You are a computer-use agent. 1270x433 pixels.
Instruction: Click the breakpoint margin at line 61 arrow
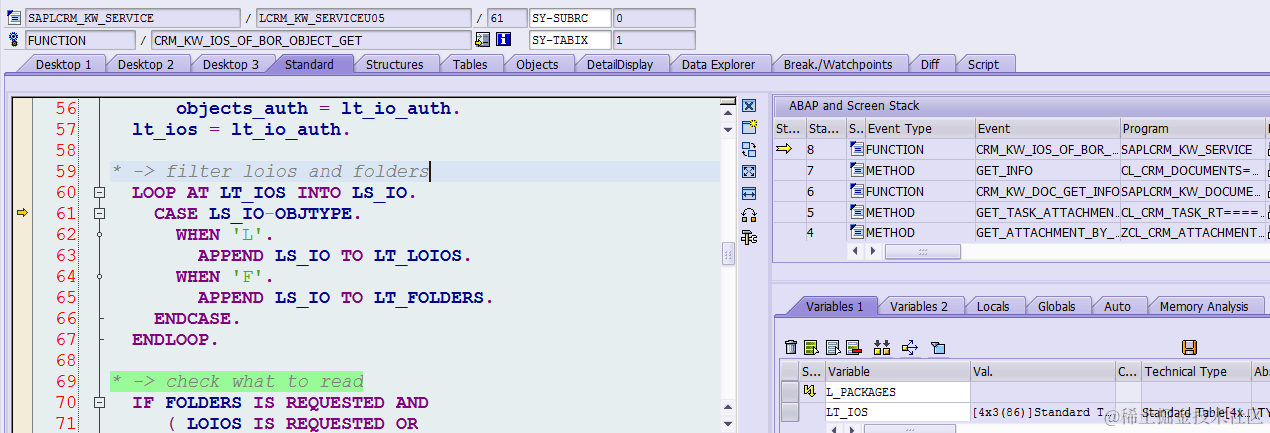click(x=22, y=213)
